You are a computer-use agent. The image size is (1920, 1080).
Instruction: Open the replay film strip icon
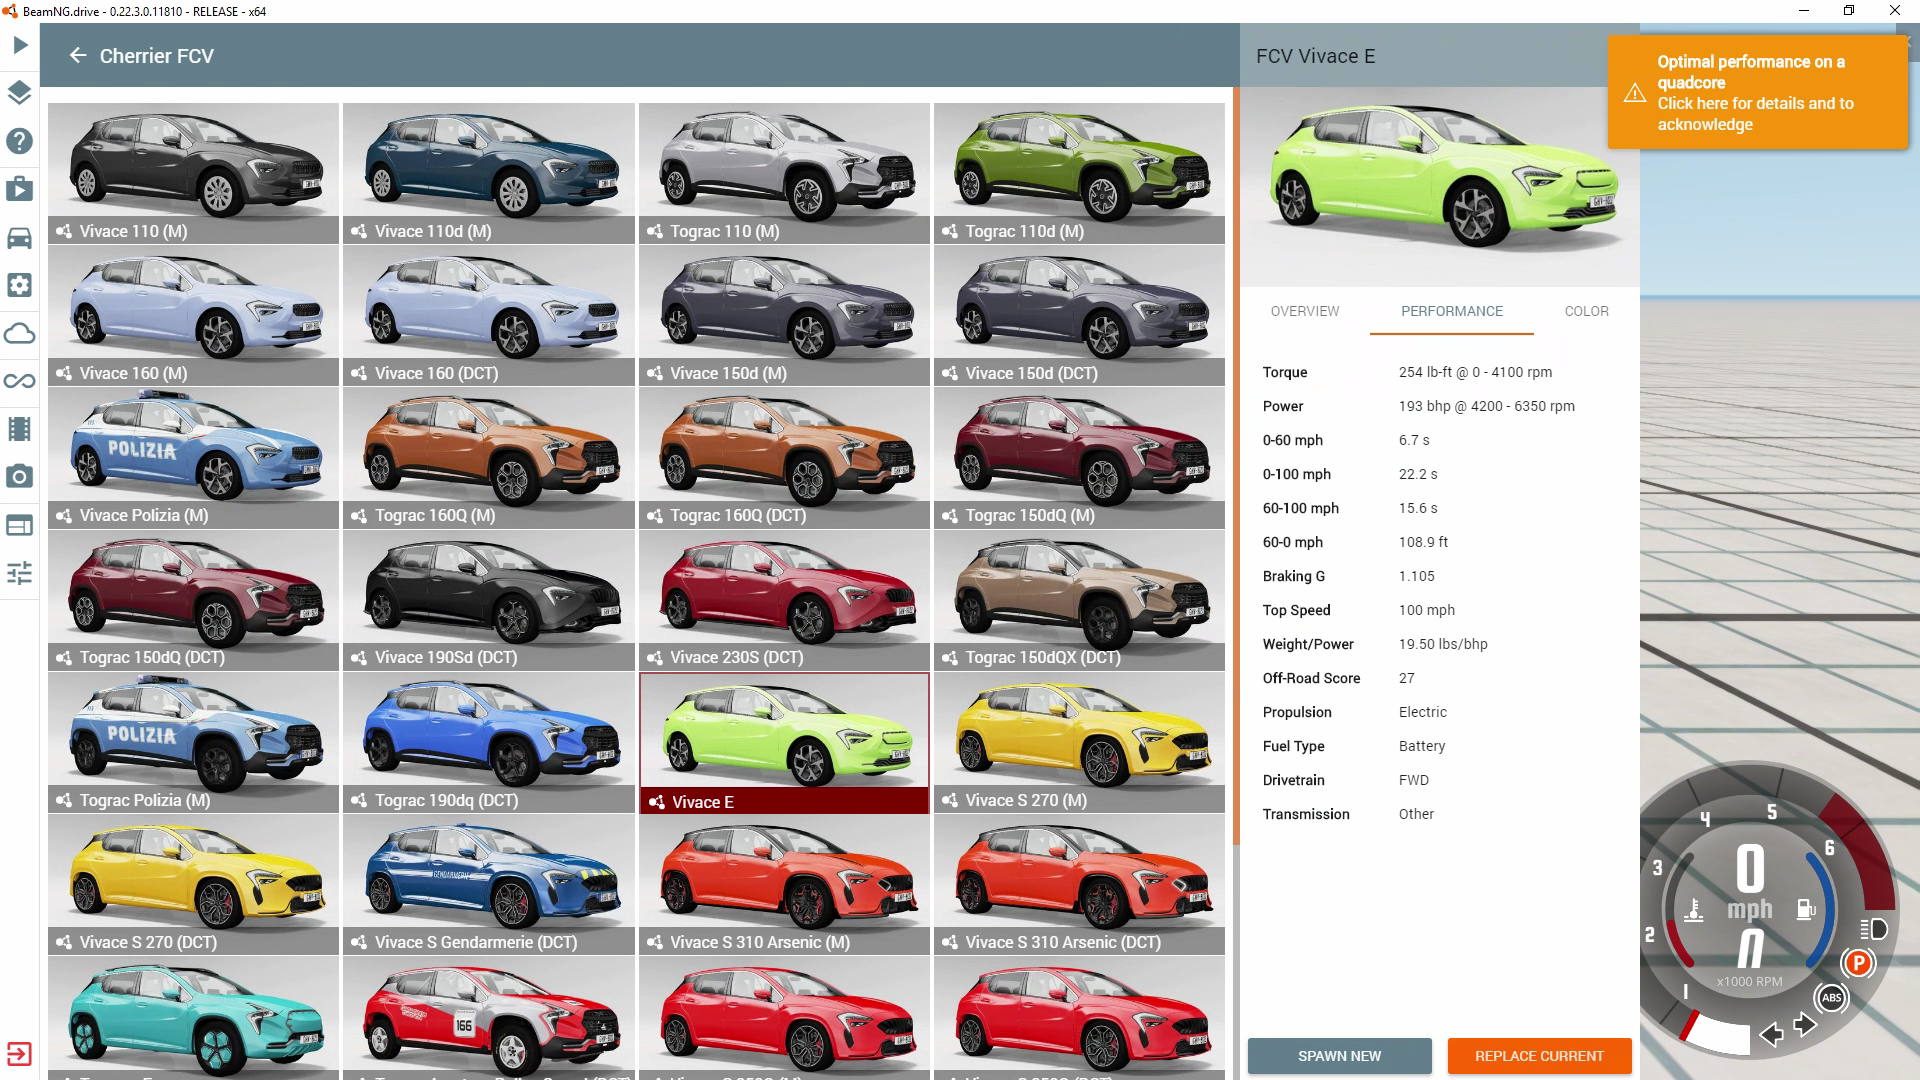coord(20,429)
